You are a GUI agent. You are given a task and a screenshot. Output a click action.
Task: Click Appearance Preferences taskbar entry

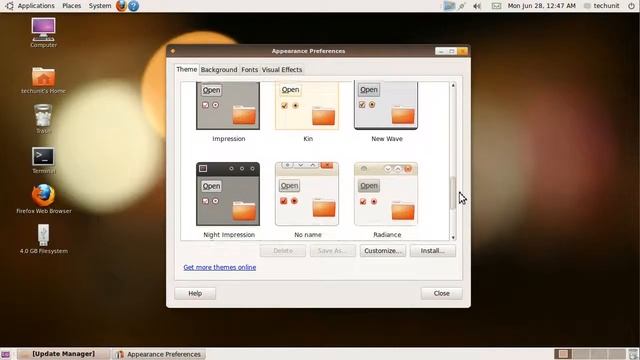tap(159, 354)
